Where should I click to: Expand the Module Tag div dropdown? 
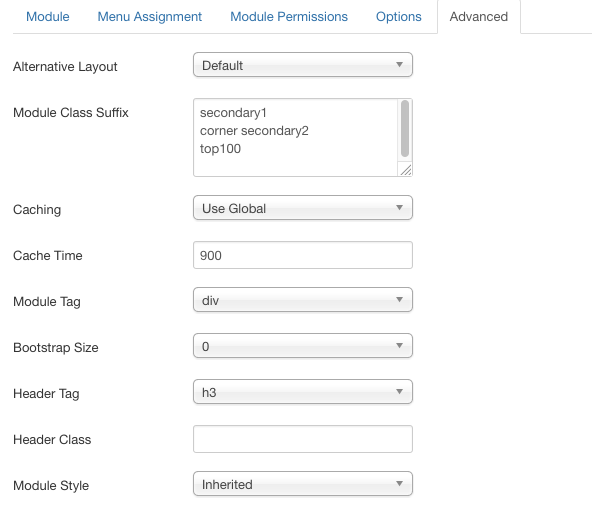point(303,300)
